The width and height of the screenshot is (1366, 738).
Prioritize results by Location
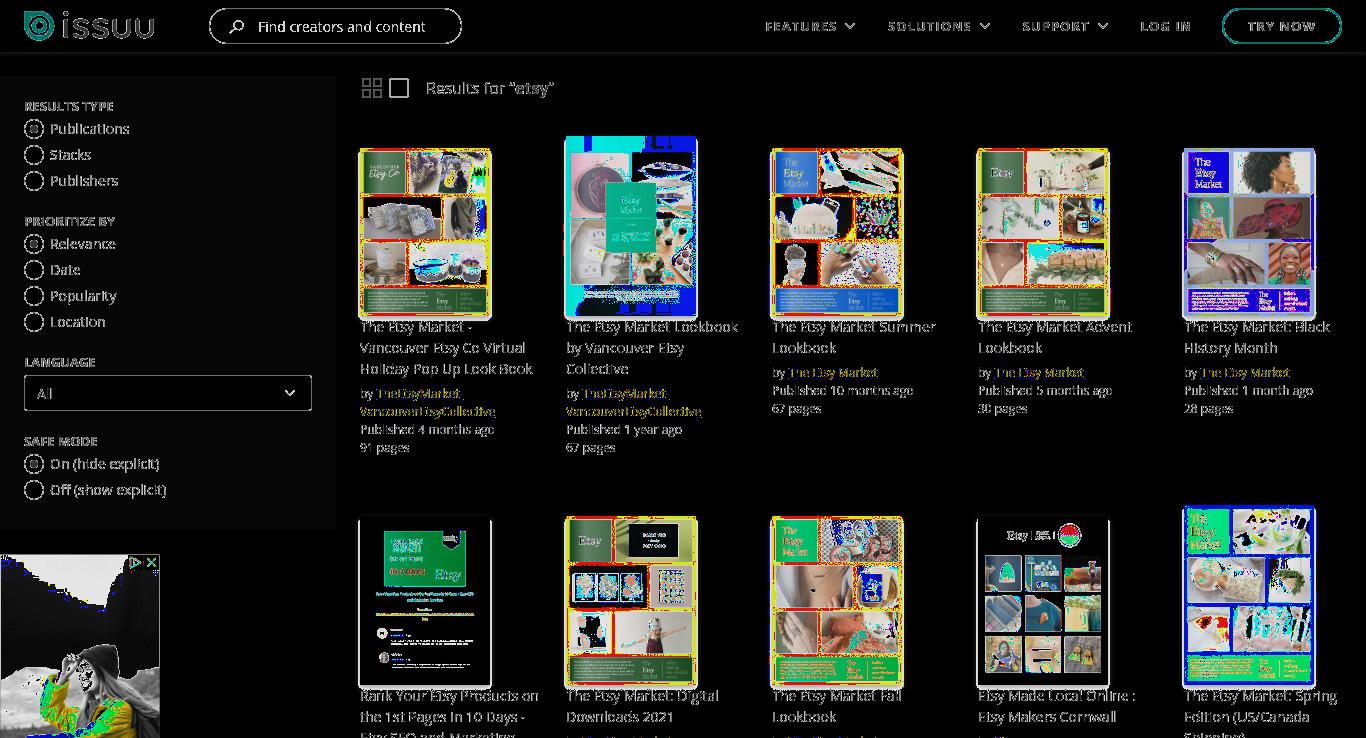click(x=34, y=322)
